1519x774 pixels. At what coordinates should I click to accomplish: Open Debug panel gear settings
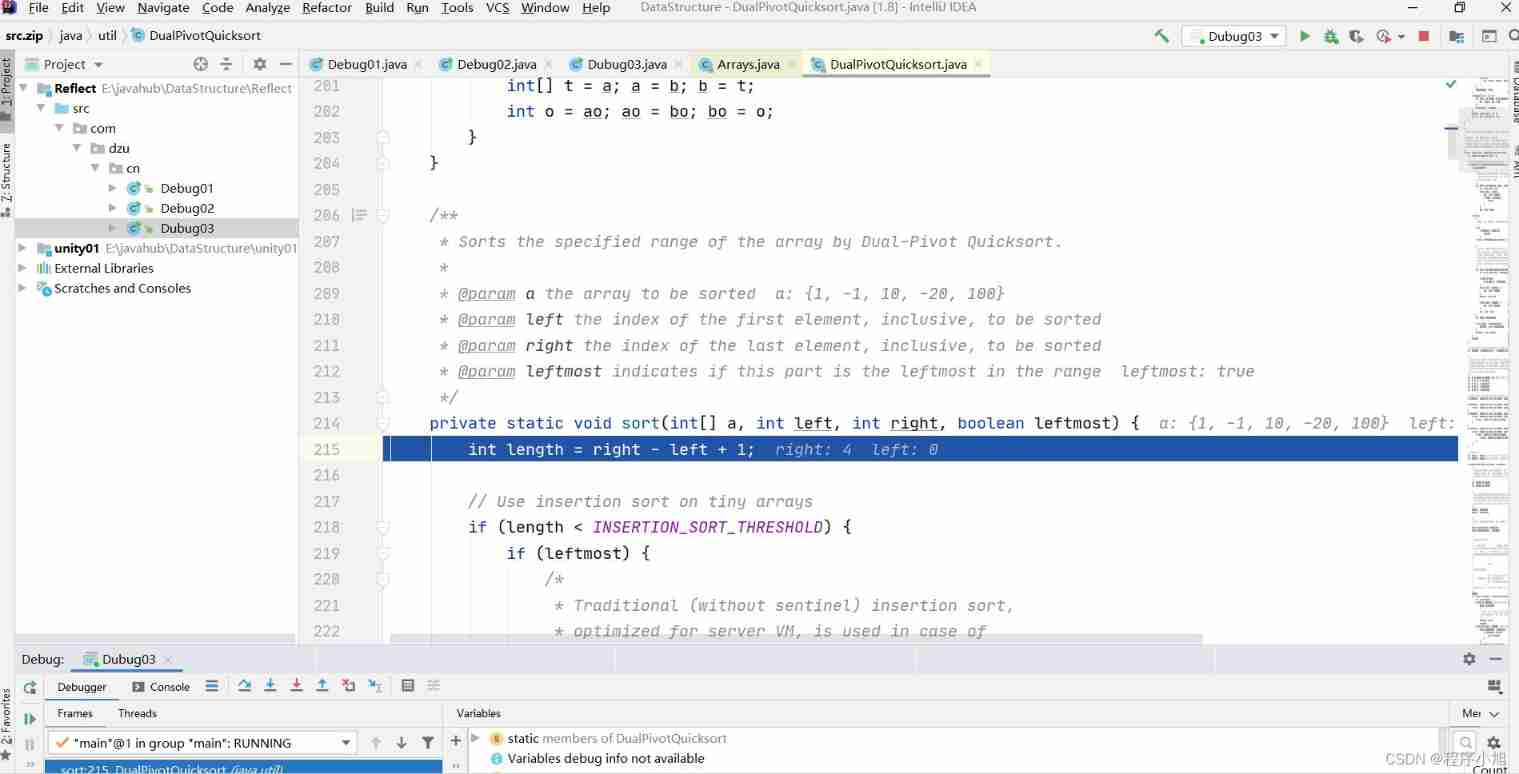[x=1469, y=659]
